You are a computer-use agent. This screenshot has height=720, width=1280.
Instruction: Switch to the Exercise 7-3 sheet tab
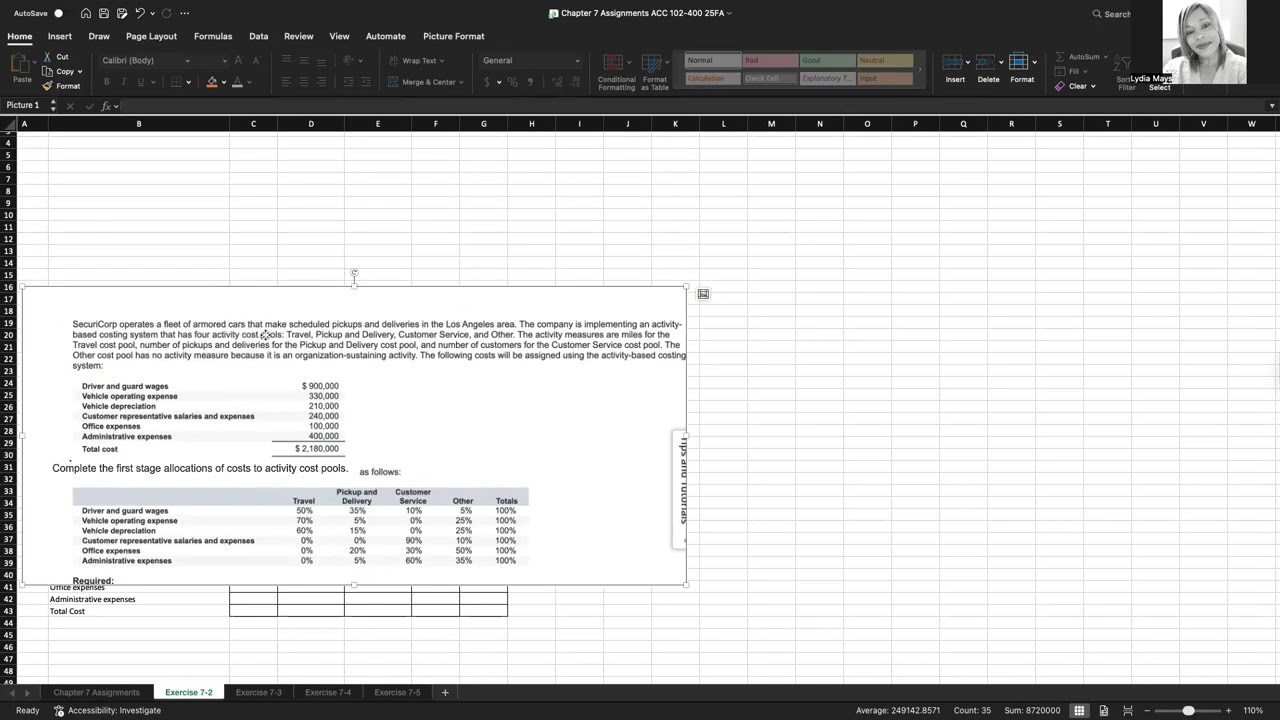pos(258,692)
